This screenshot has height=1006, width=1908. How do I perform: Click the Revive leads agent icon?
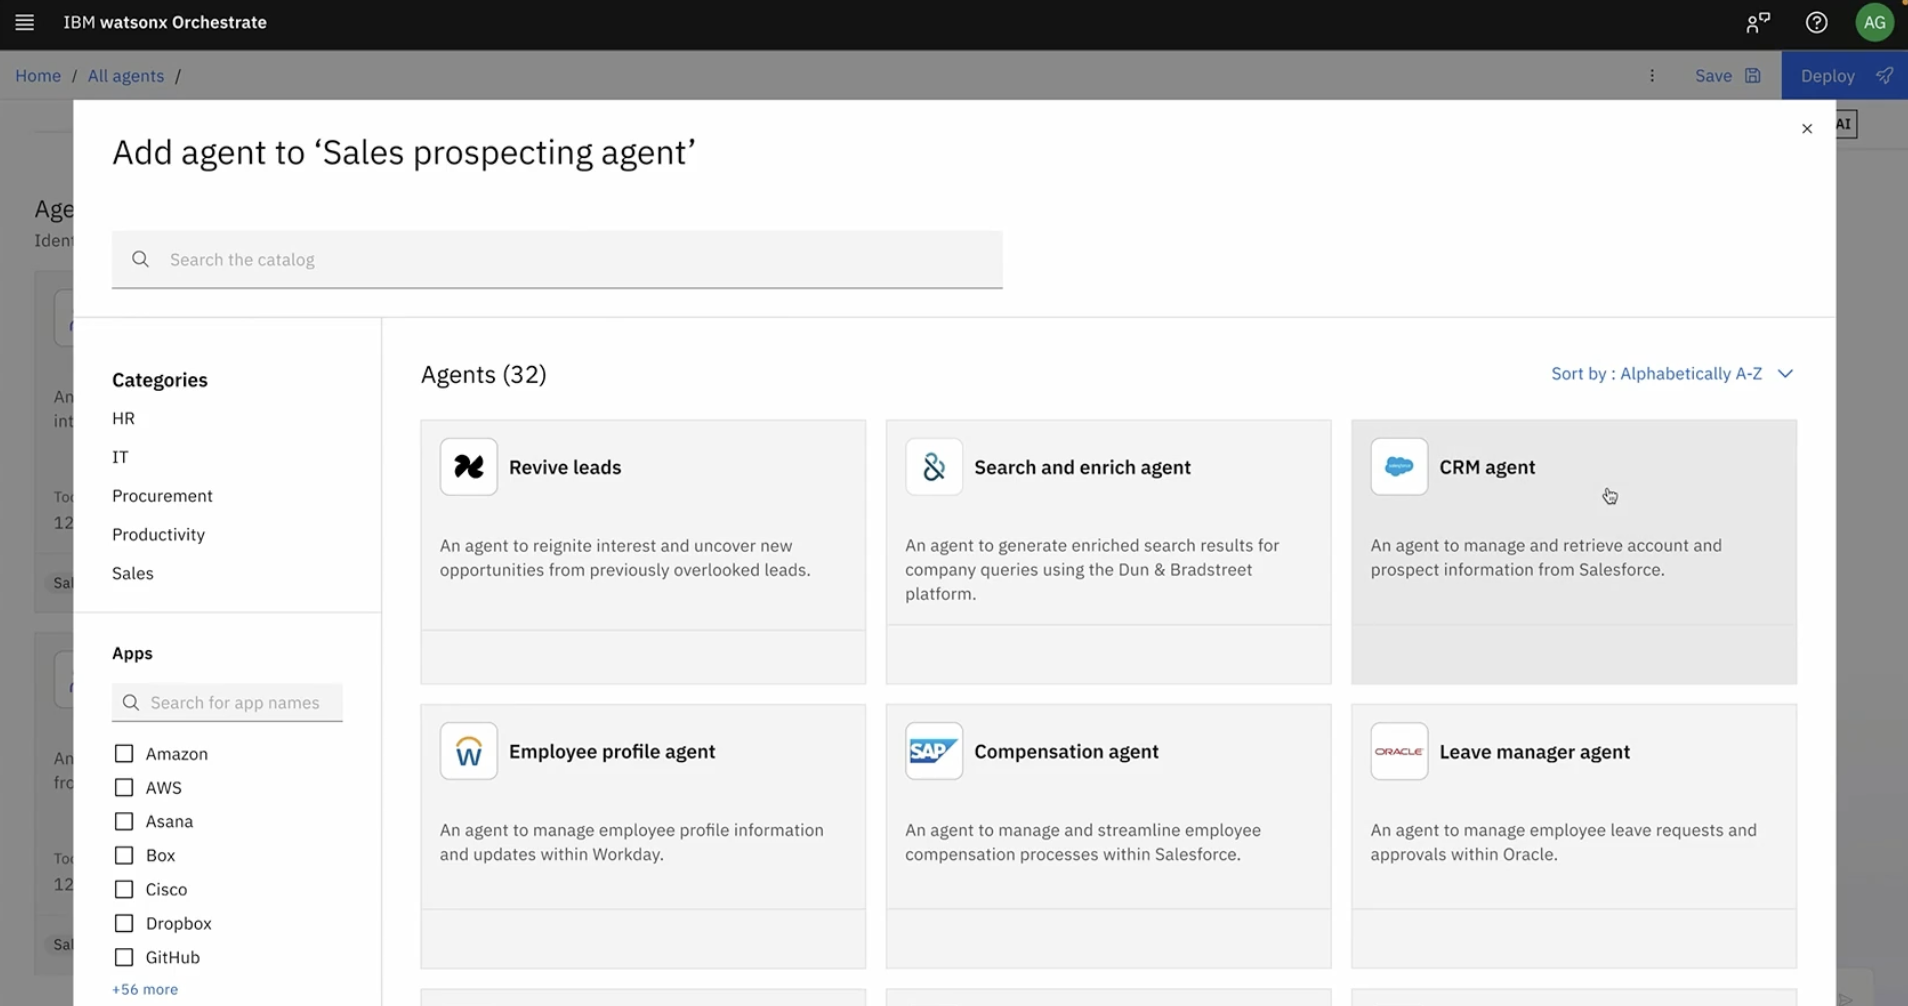click(468, 466)
